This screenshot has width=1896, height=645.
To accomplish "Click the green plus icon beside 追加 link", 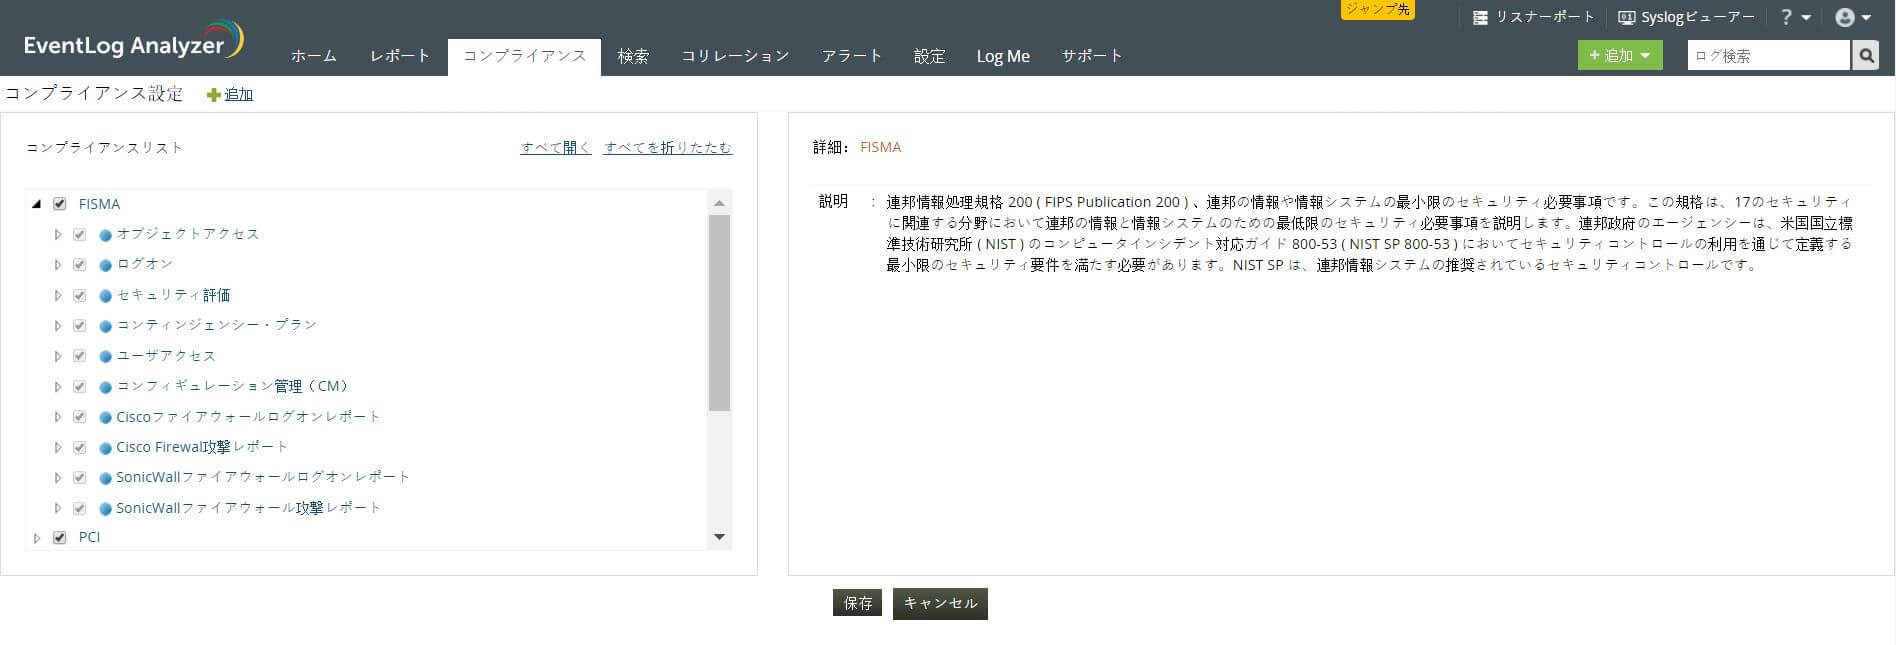I will (x=213, y=95).
